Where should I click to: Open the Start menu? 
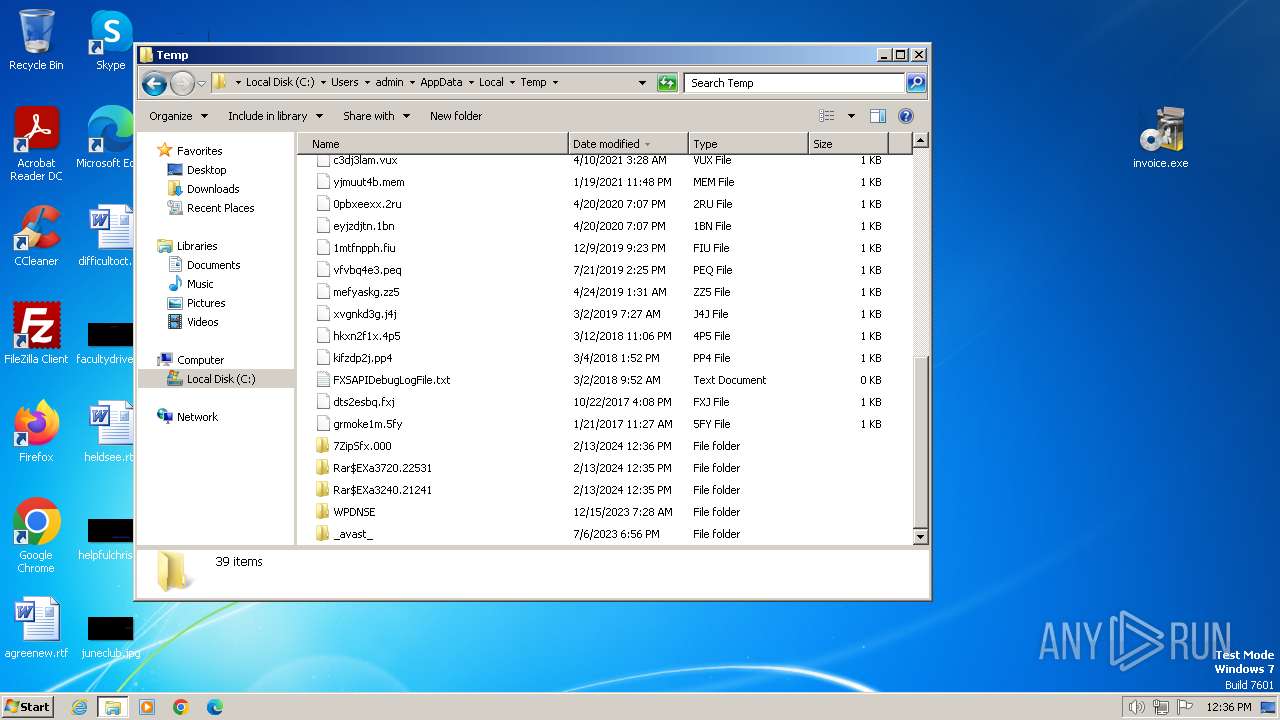pos(28,707)
